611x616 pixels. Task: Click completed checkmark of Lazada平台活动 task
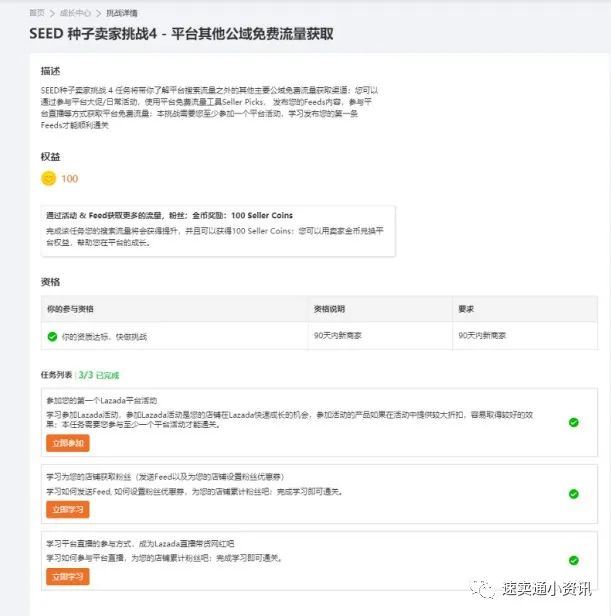(574, 422)
